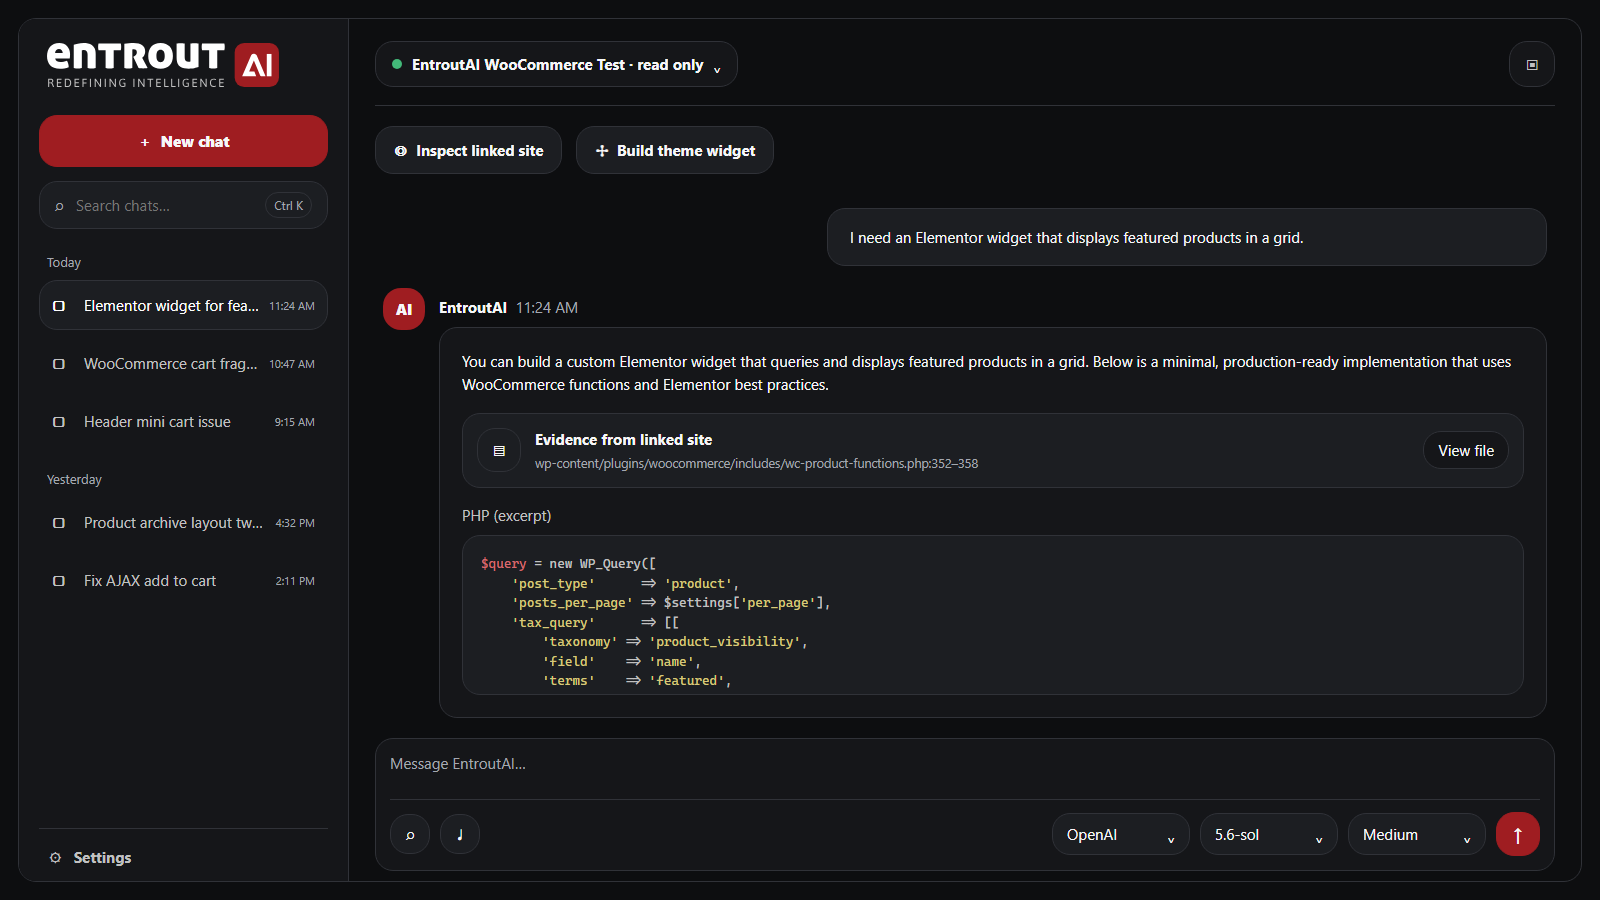Click Inspect linked site button
Screen dimensions: 1600x900
tap(468, 150)
